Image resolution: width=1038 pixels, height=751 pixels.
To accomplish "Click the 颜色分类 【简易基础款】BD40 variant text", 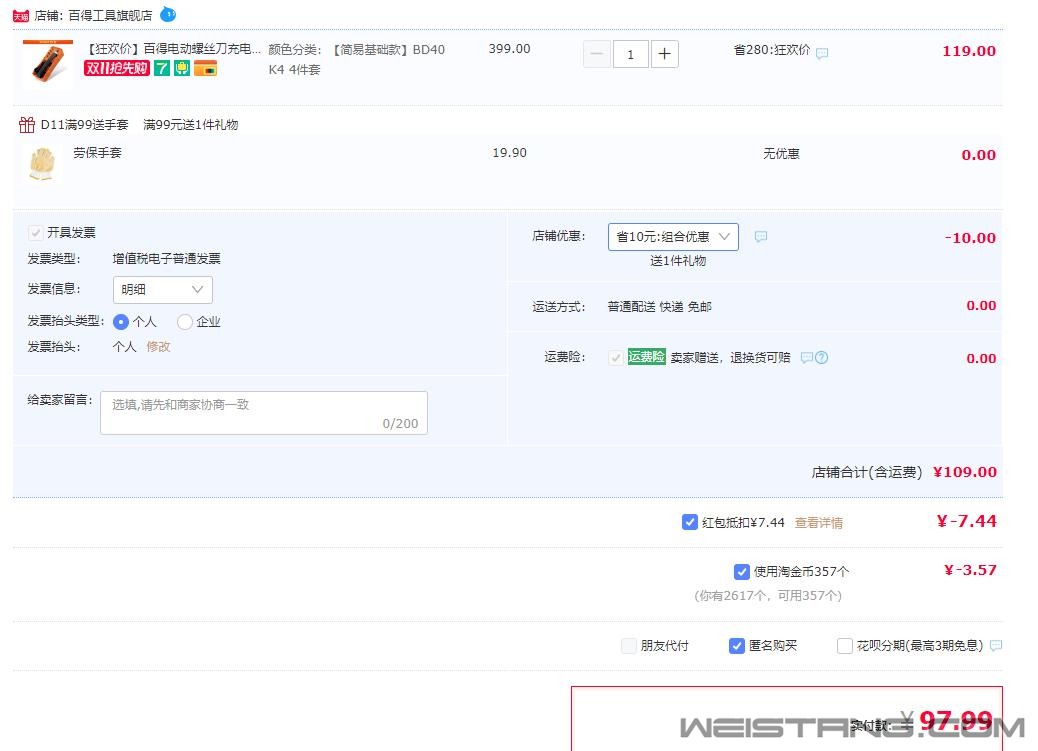I will click(357, 59).
